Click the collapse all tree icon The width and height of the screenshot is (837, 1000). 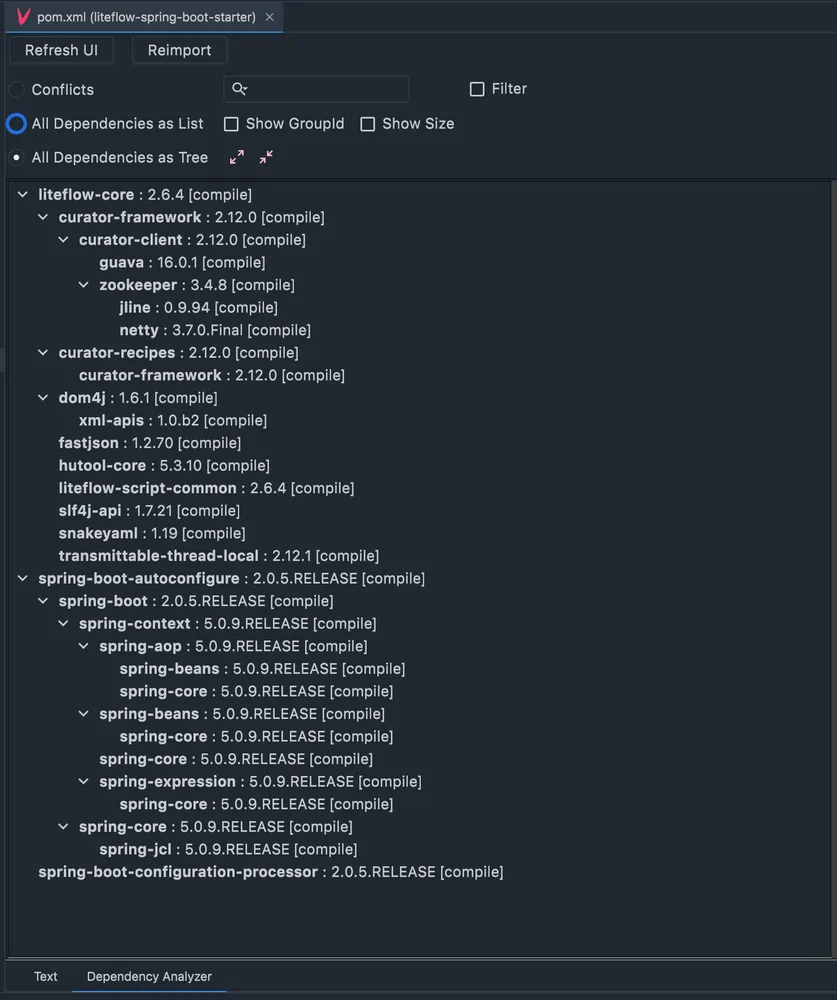[x=266, y=157]
